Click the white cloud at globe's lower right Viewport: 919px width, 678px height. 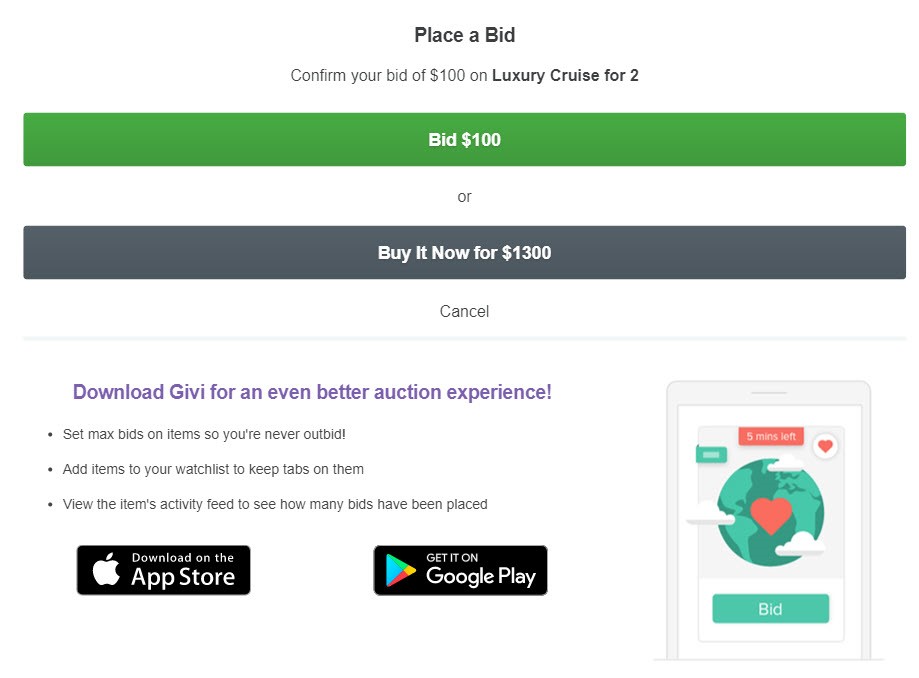[x=800, y=544]
